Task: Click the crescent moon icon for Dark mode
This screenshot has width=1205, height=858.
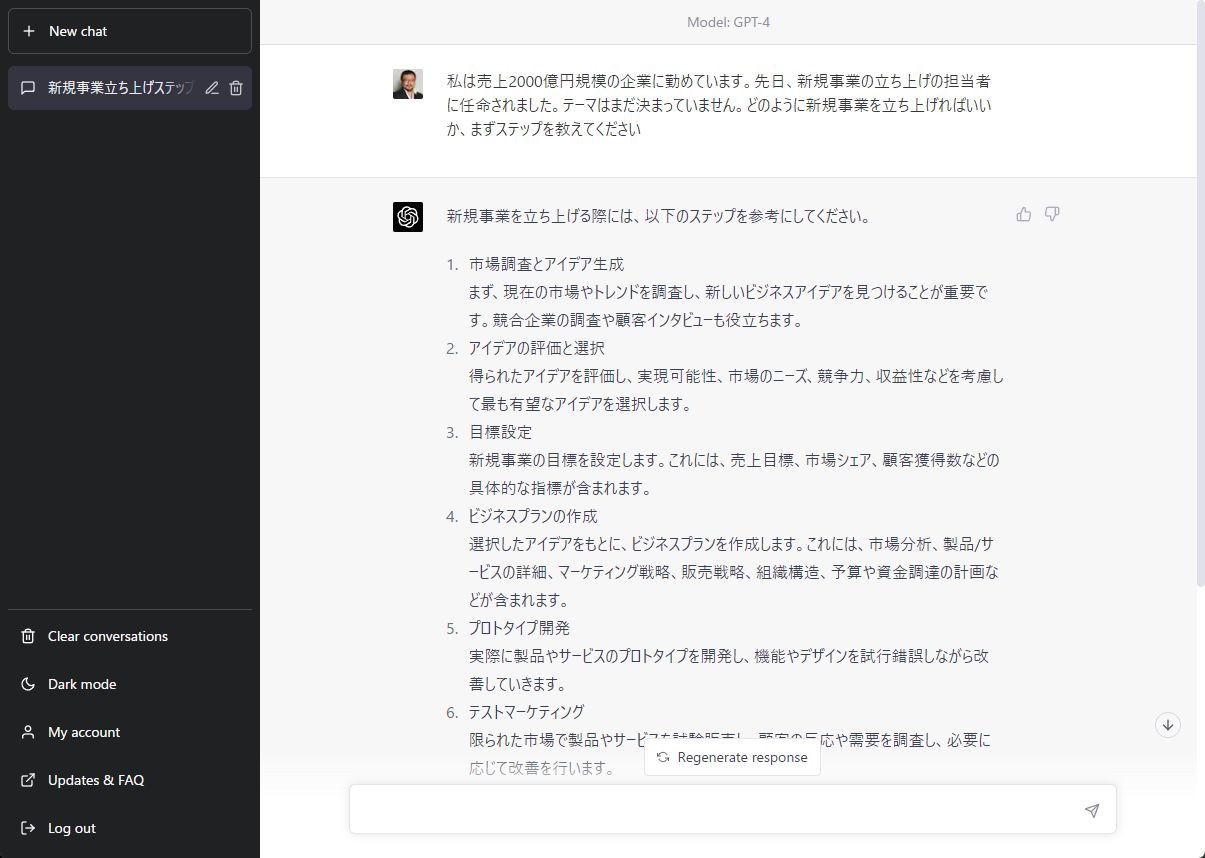Action: [28, 684]
